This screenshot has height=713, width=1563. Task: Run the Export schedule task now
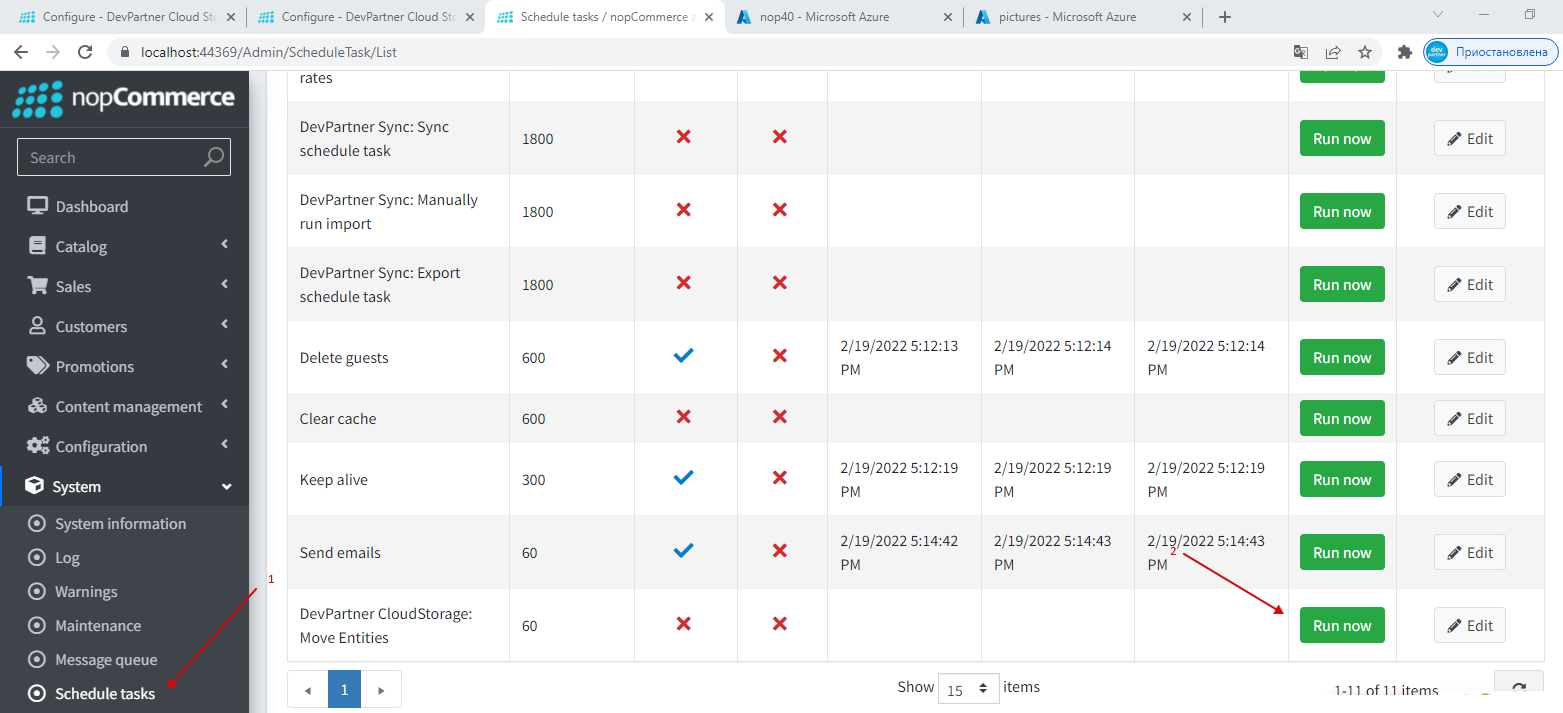(1342, 284)
